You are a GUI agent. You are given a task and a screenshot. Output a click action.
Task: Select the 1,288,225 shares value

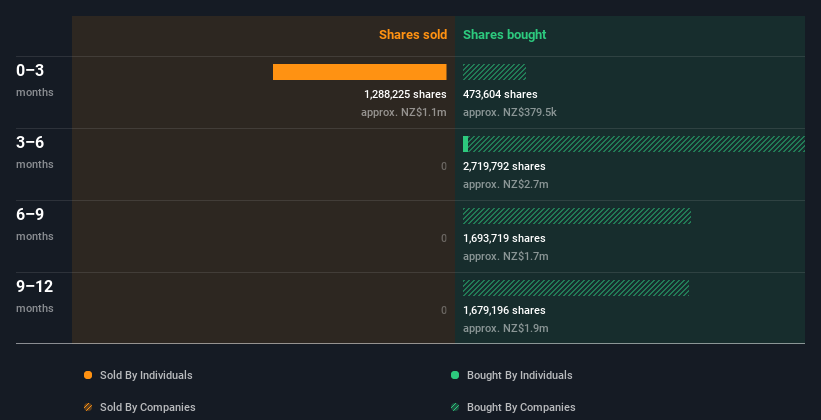tap(405, 94)
